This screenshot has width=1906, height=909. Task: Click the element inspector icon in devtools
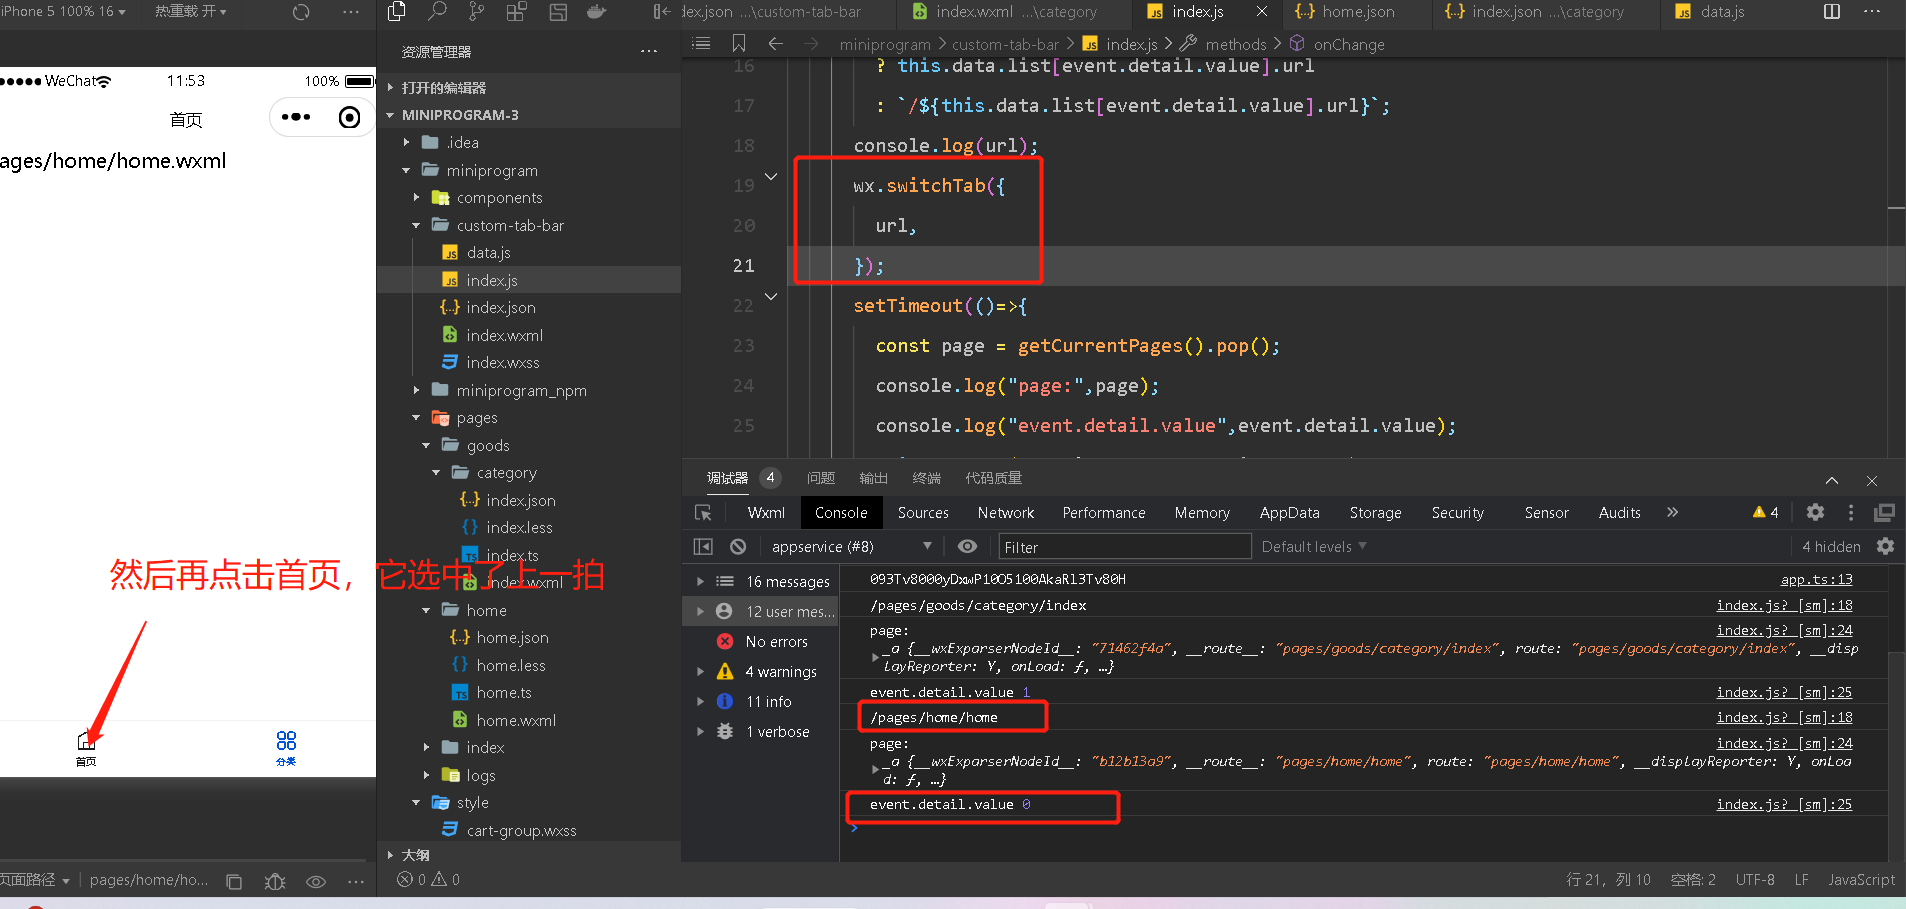coord(703,513)
